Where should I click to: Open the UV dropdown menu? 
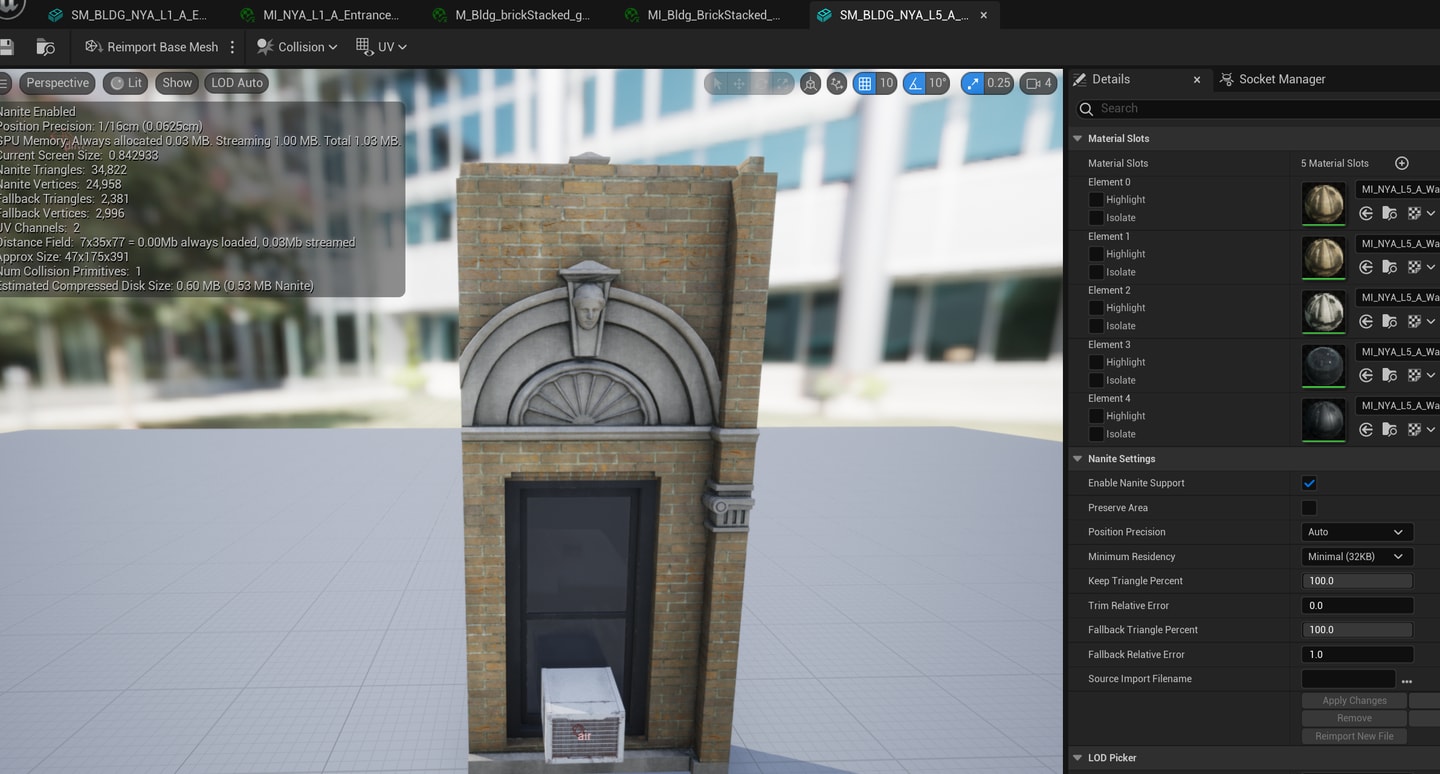pyautogui.click(x=381, y=47)
